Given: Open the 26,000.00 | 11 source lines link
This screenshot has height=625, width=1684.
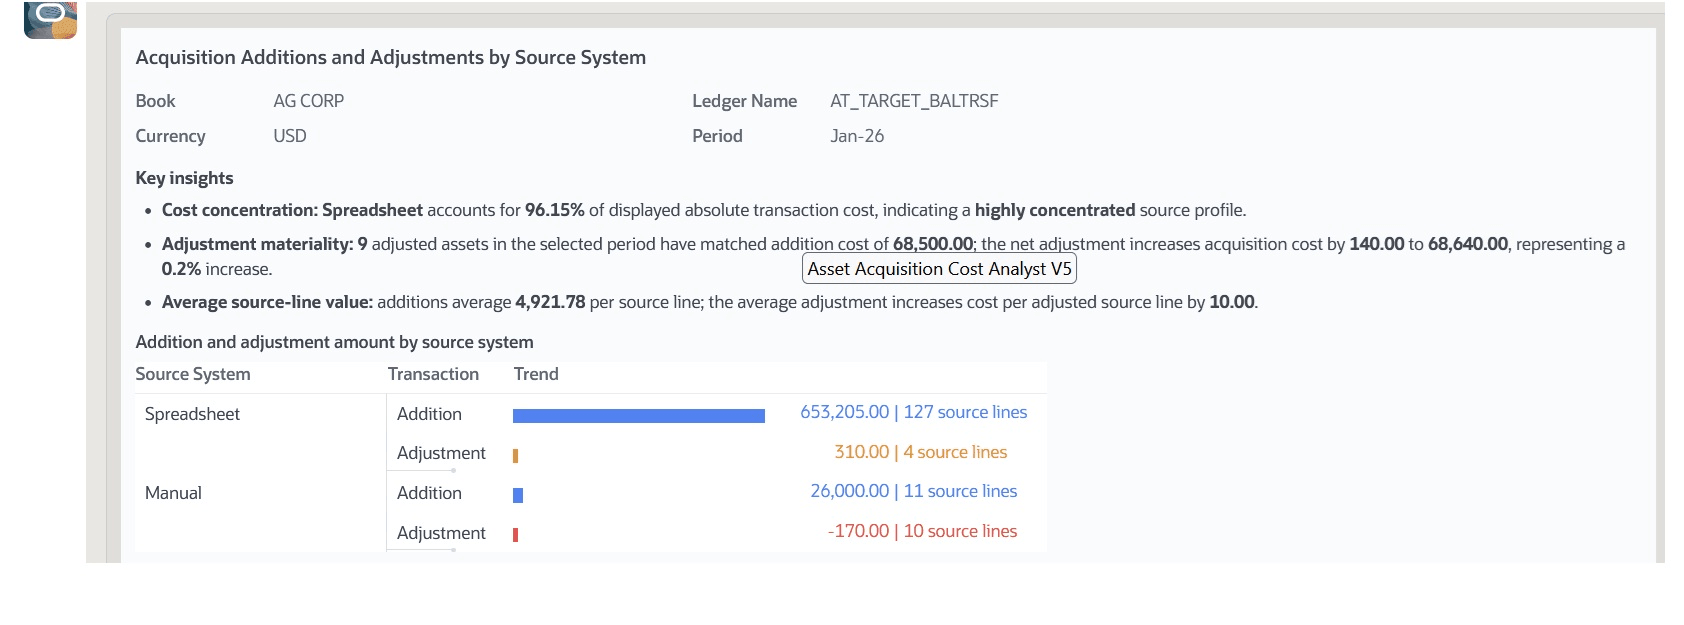Looking at the screenshot, I should click(913, 491).
